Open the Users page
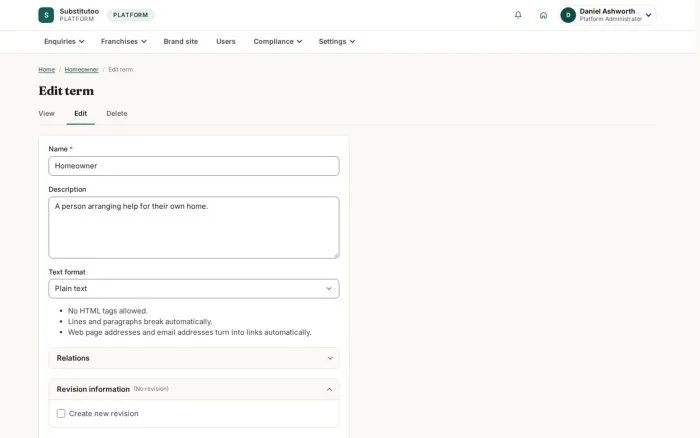This screenshot has height=438, width=700. pyautogui.click(x=225, y=42)
